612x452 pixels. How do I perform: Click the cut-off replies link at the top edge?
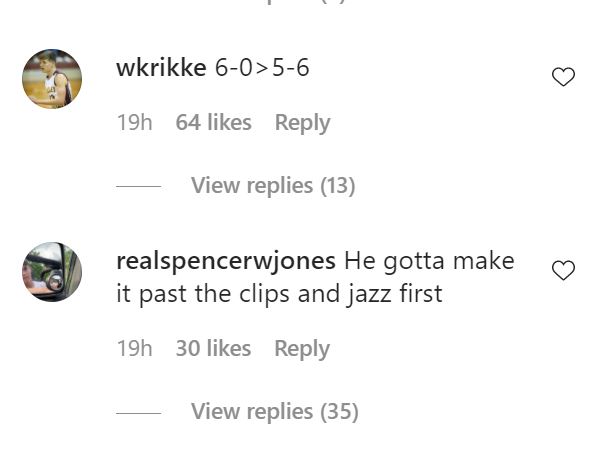(x=304, y=2)
